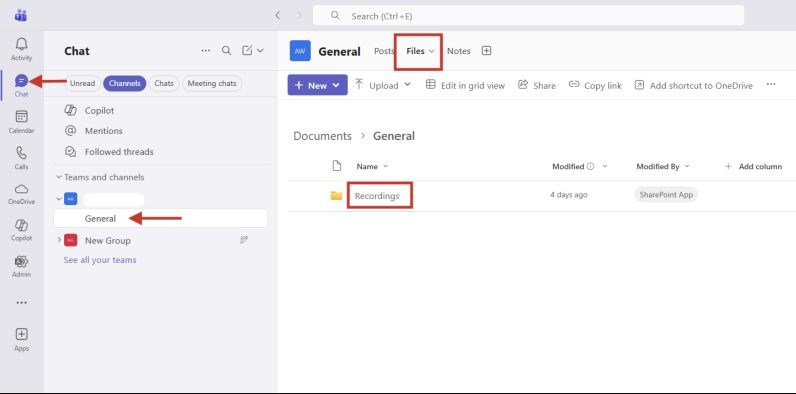Click Add shortcut to OneDrive

coord(694,85)
